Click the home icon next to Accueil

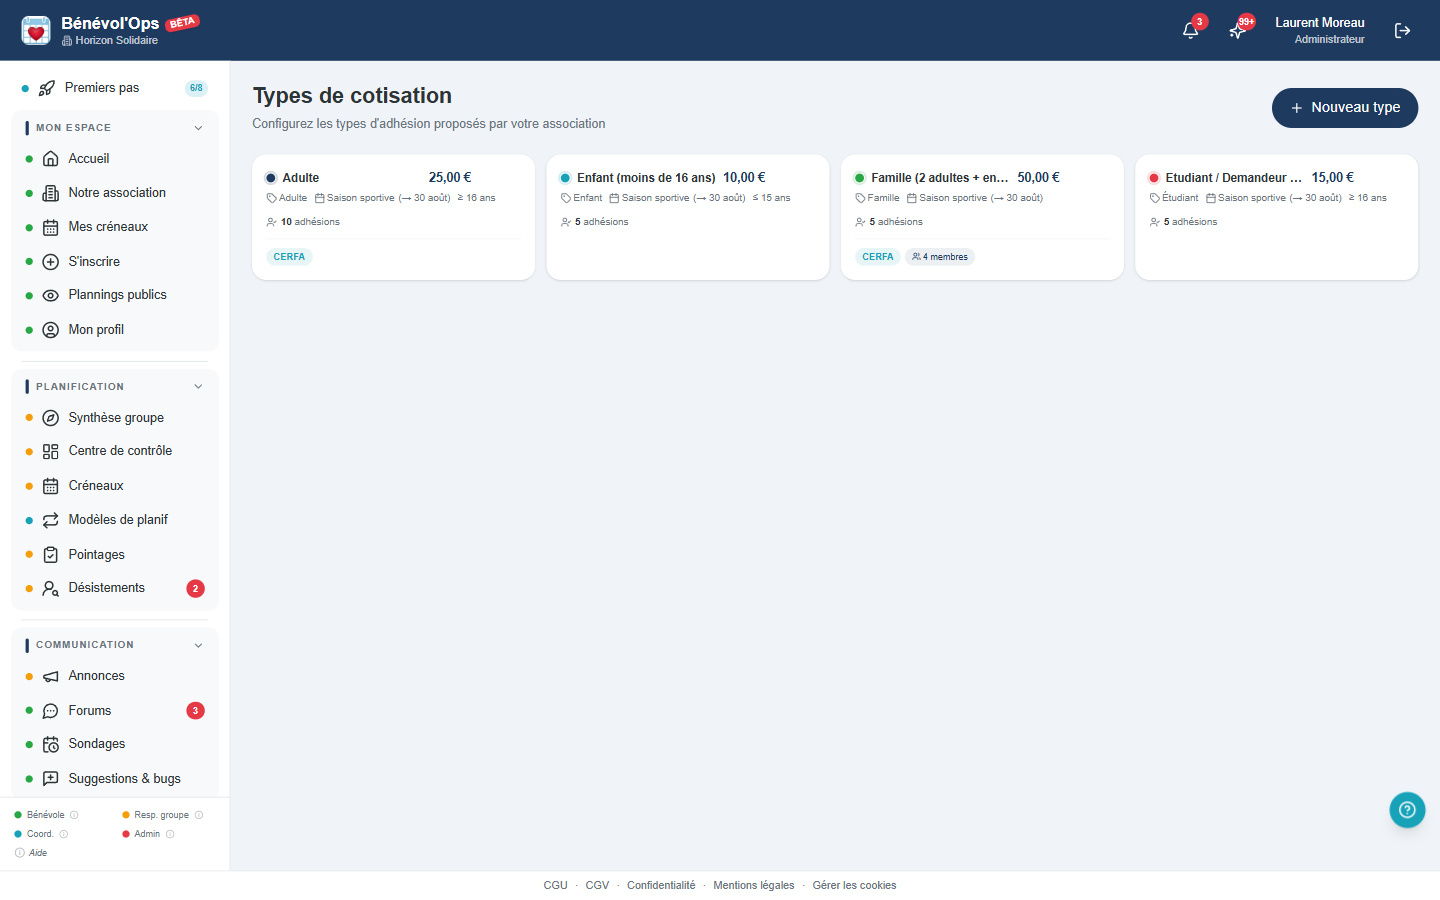point(51,159)
